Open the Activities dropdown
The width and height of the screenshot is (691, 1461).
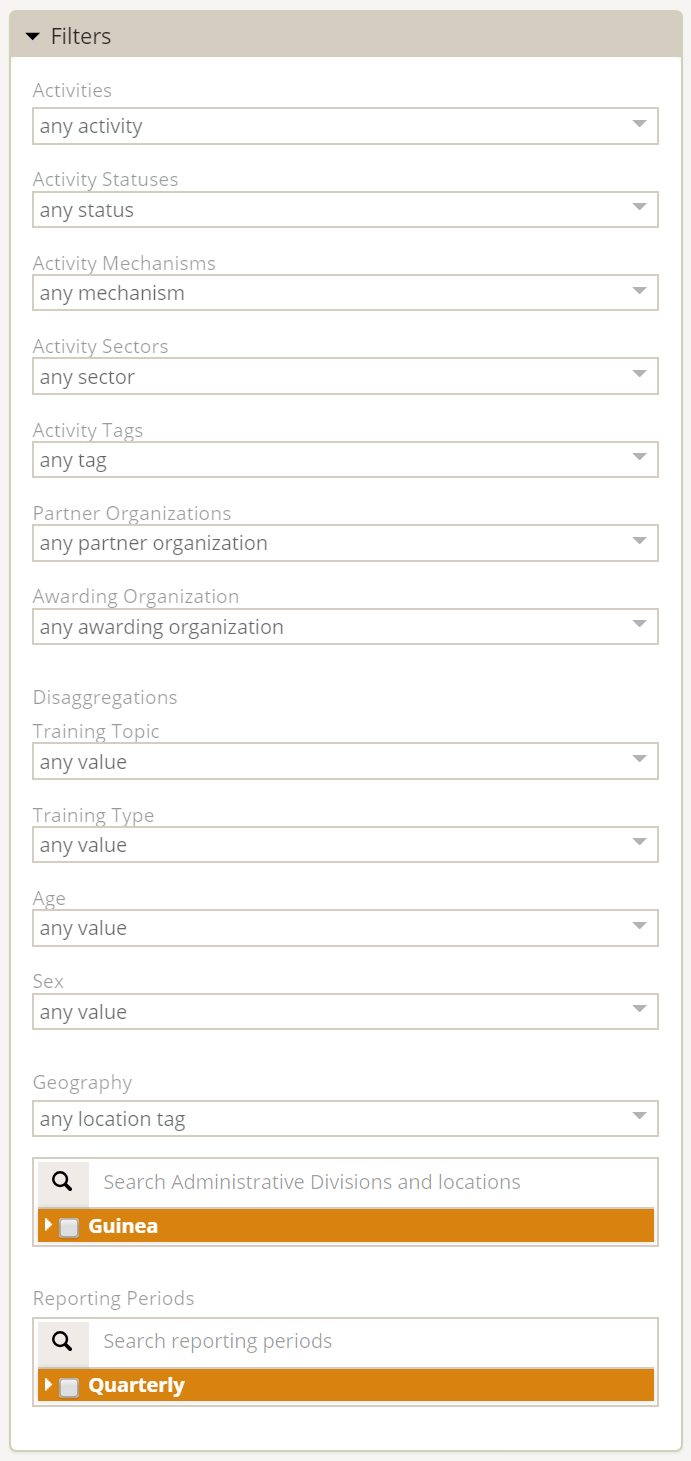(x=345, y=126)
